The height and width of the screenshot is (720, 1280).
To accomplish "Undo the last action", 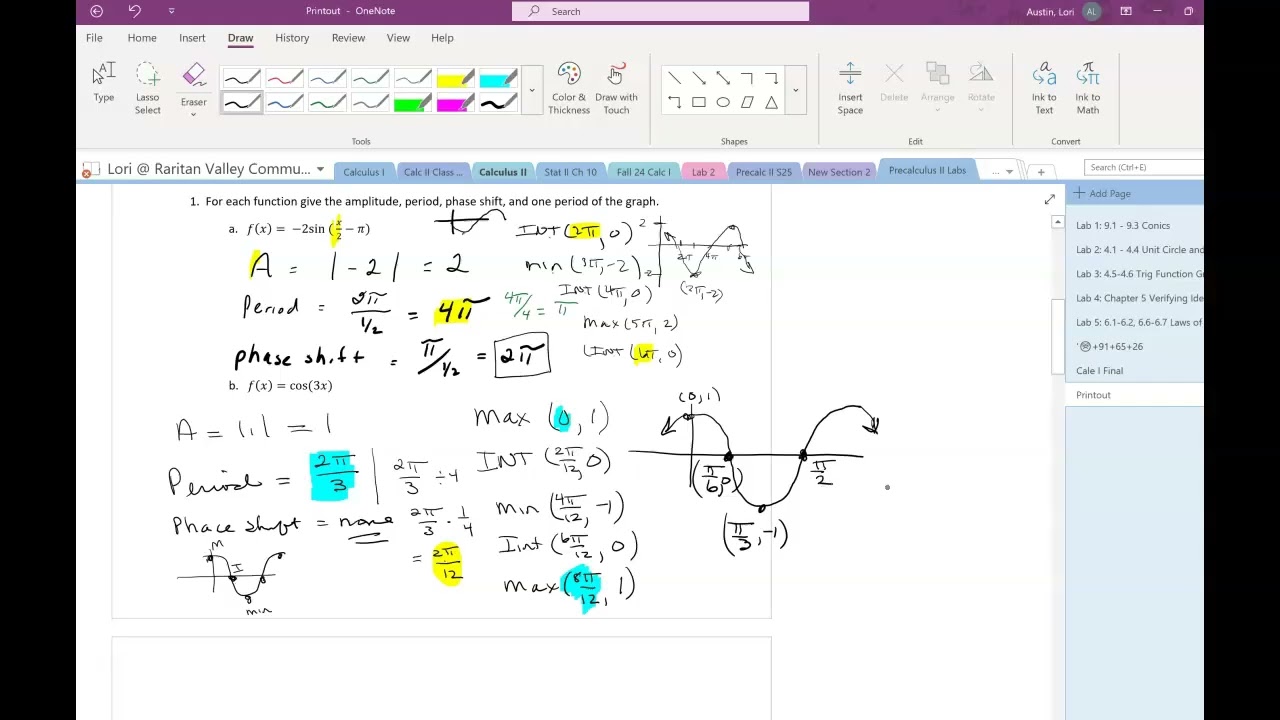I will coord(134,11).
